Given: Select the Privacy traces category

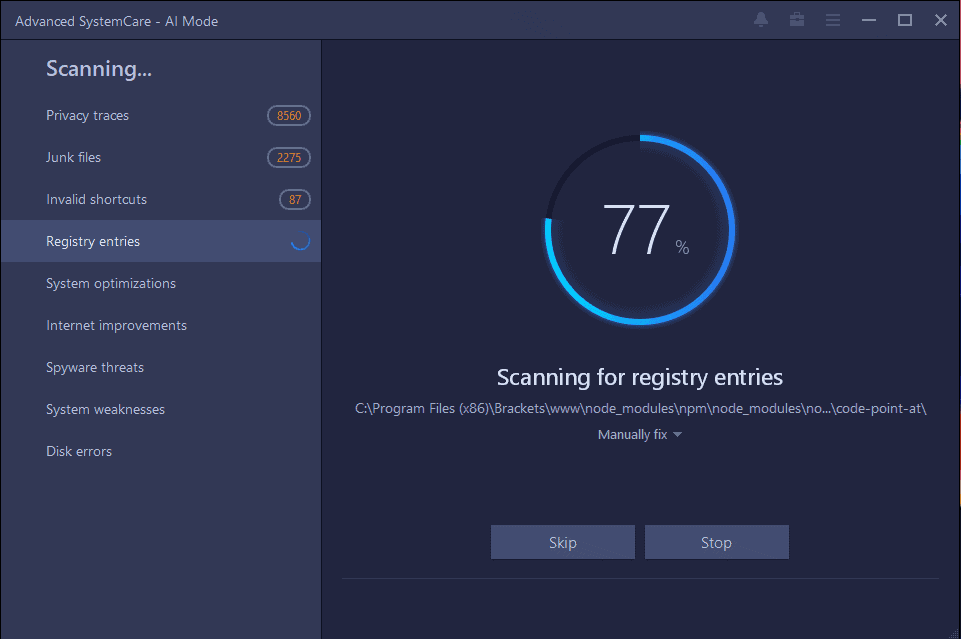Looking at the screenshot, I should coord(87,115).
